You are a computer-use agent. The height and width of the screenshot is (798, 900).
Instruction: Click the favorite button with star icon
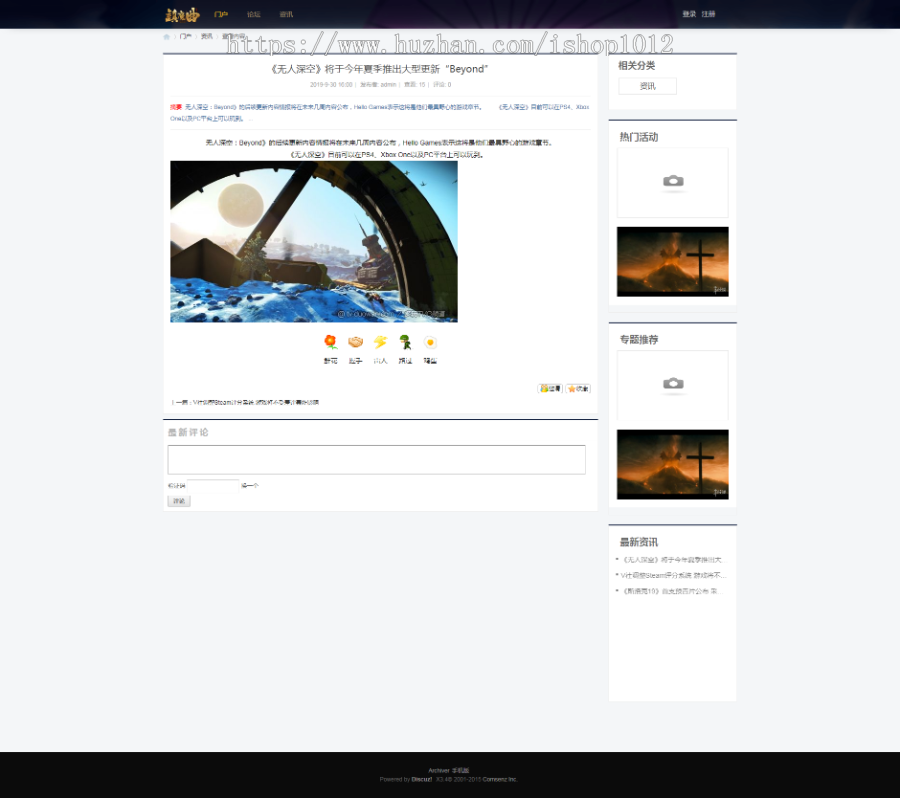pyautogui.click(x=578, y=389)
